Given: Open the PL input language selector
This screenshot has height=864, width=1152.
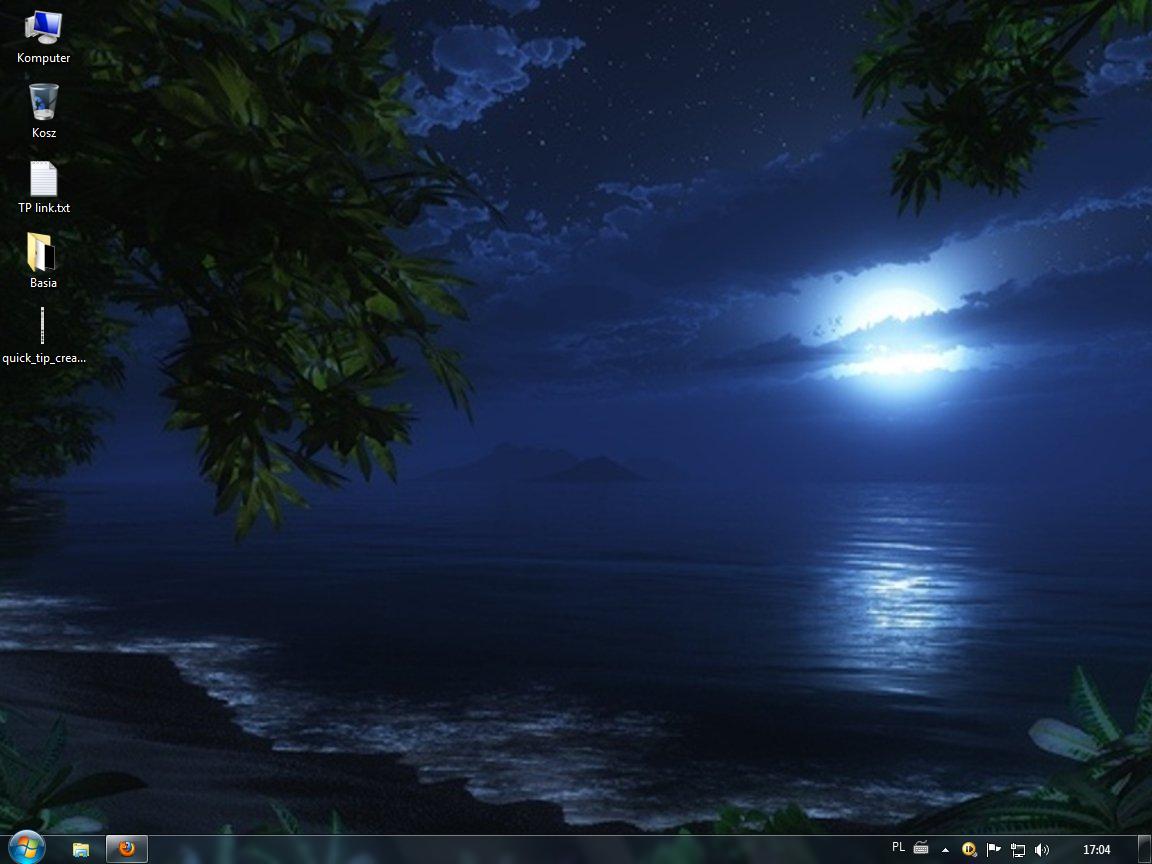Looking at the screenshot, I should pyautogui.click(x=898, y=848).
